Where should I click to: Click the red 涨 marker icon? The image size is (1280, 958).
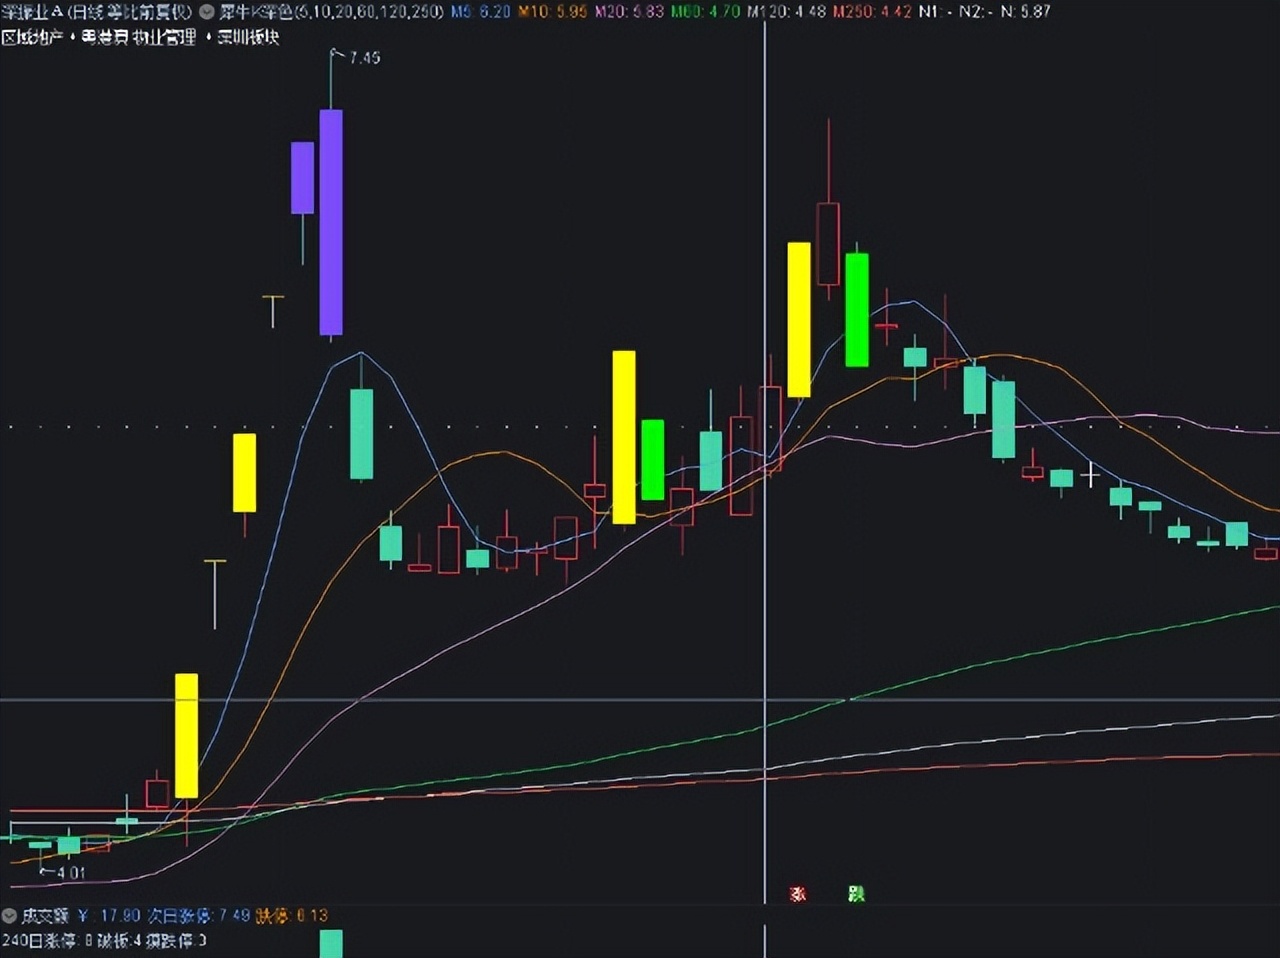797,893
